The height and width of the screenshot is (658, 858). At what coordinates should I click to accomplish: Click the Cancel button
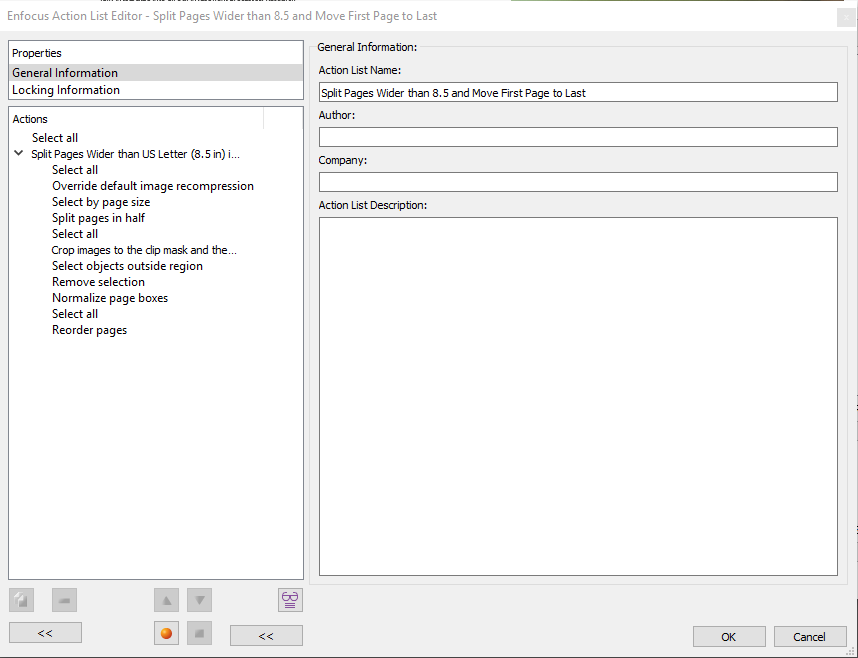(x=809, y=637)
